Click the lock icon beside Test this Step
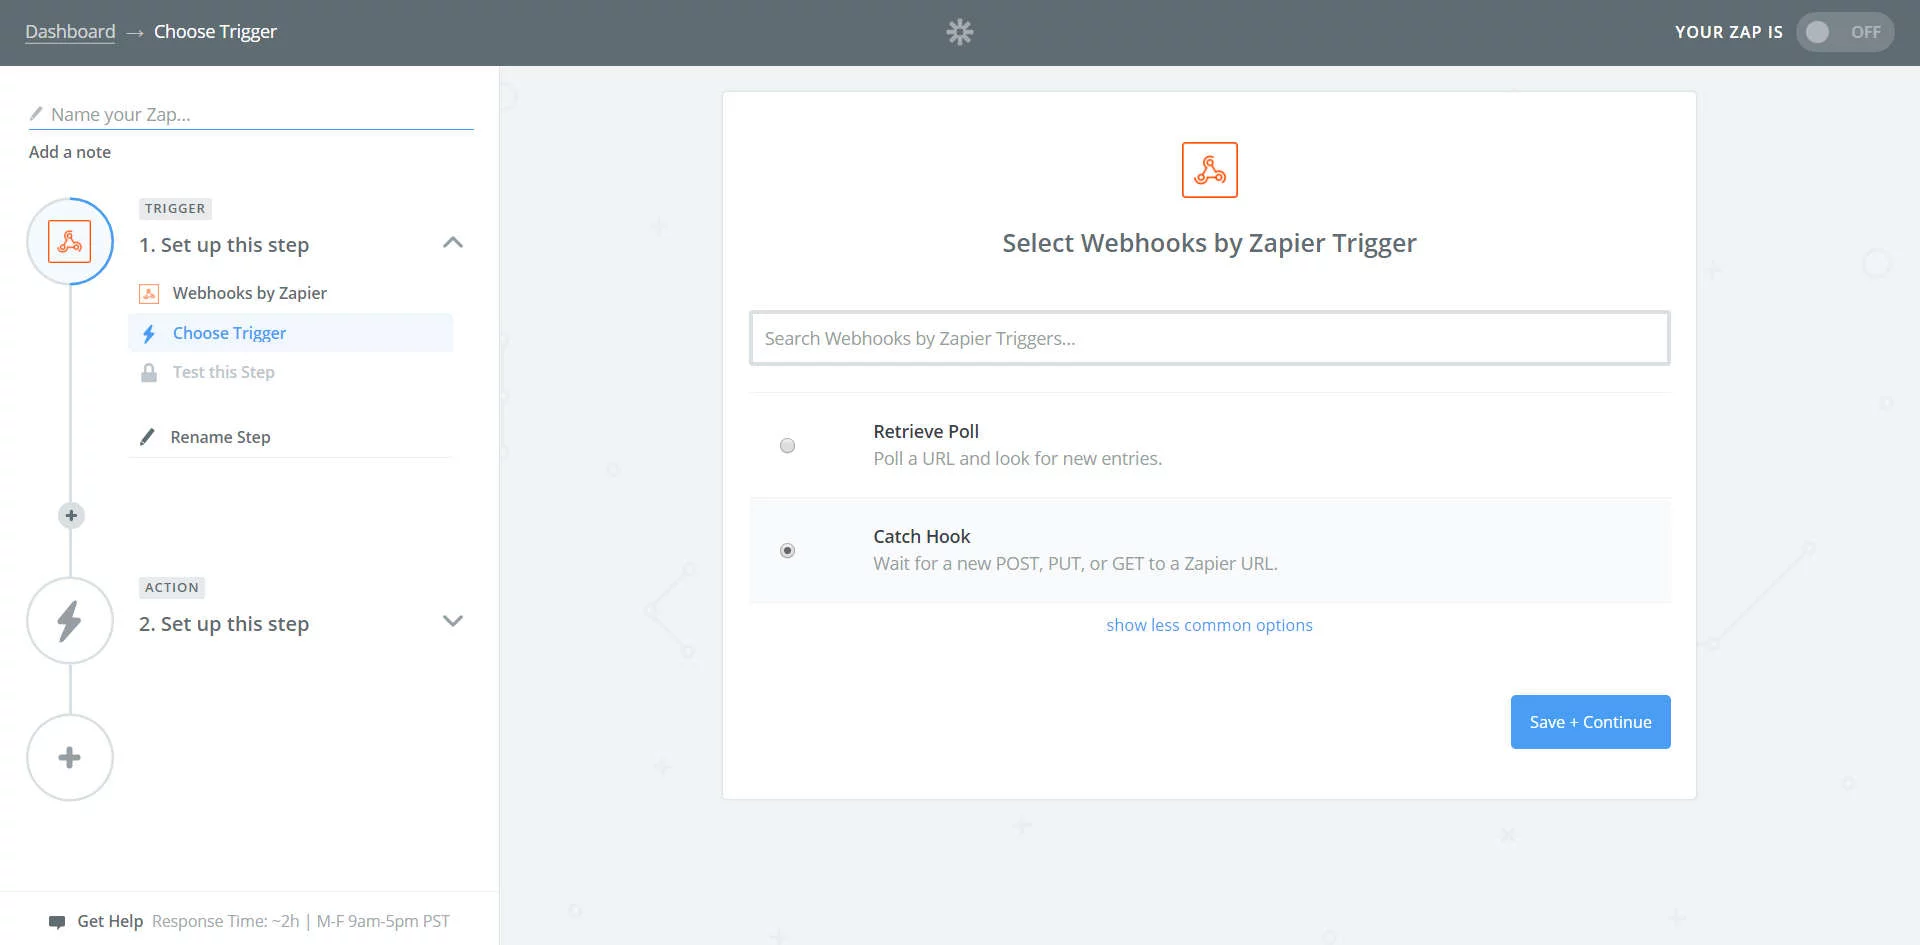This screenshot has height=945, width=1920. click(x=149, y=372)
